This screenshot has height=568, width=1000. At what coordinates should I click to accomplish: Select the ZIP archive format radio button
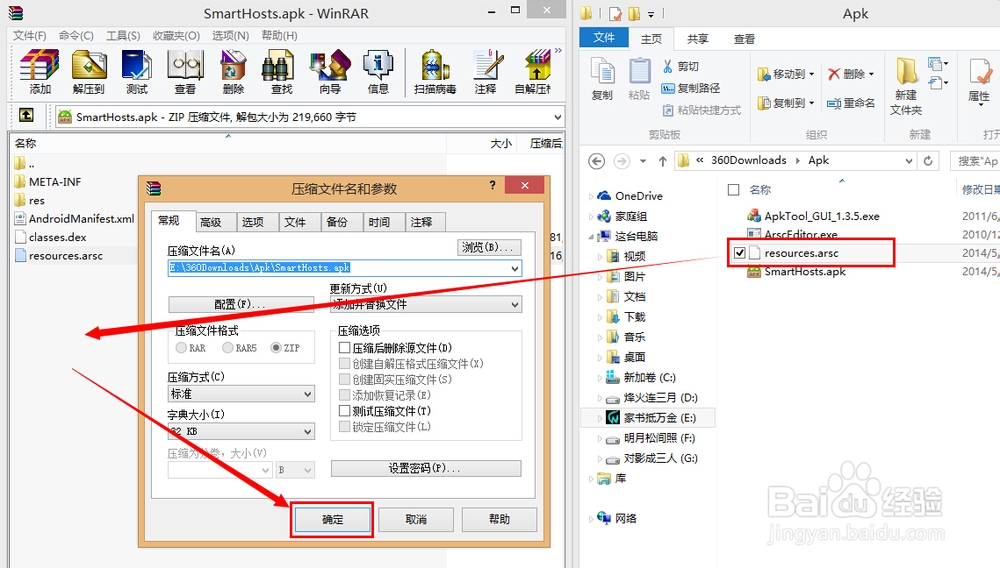tap(276, 347)
